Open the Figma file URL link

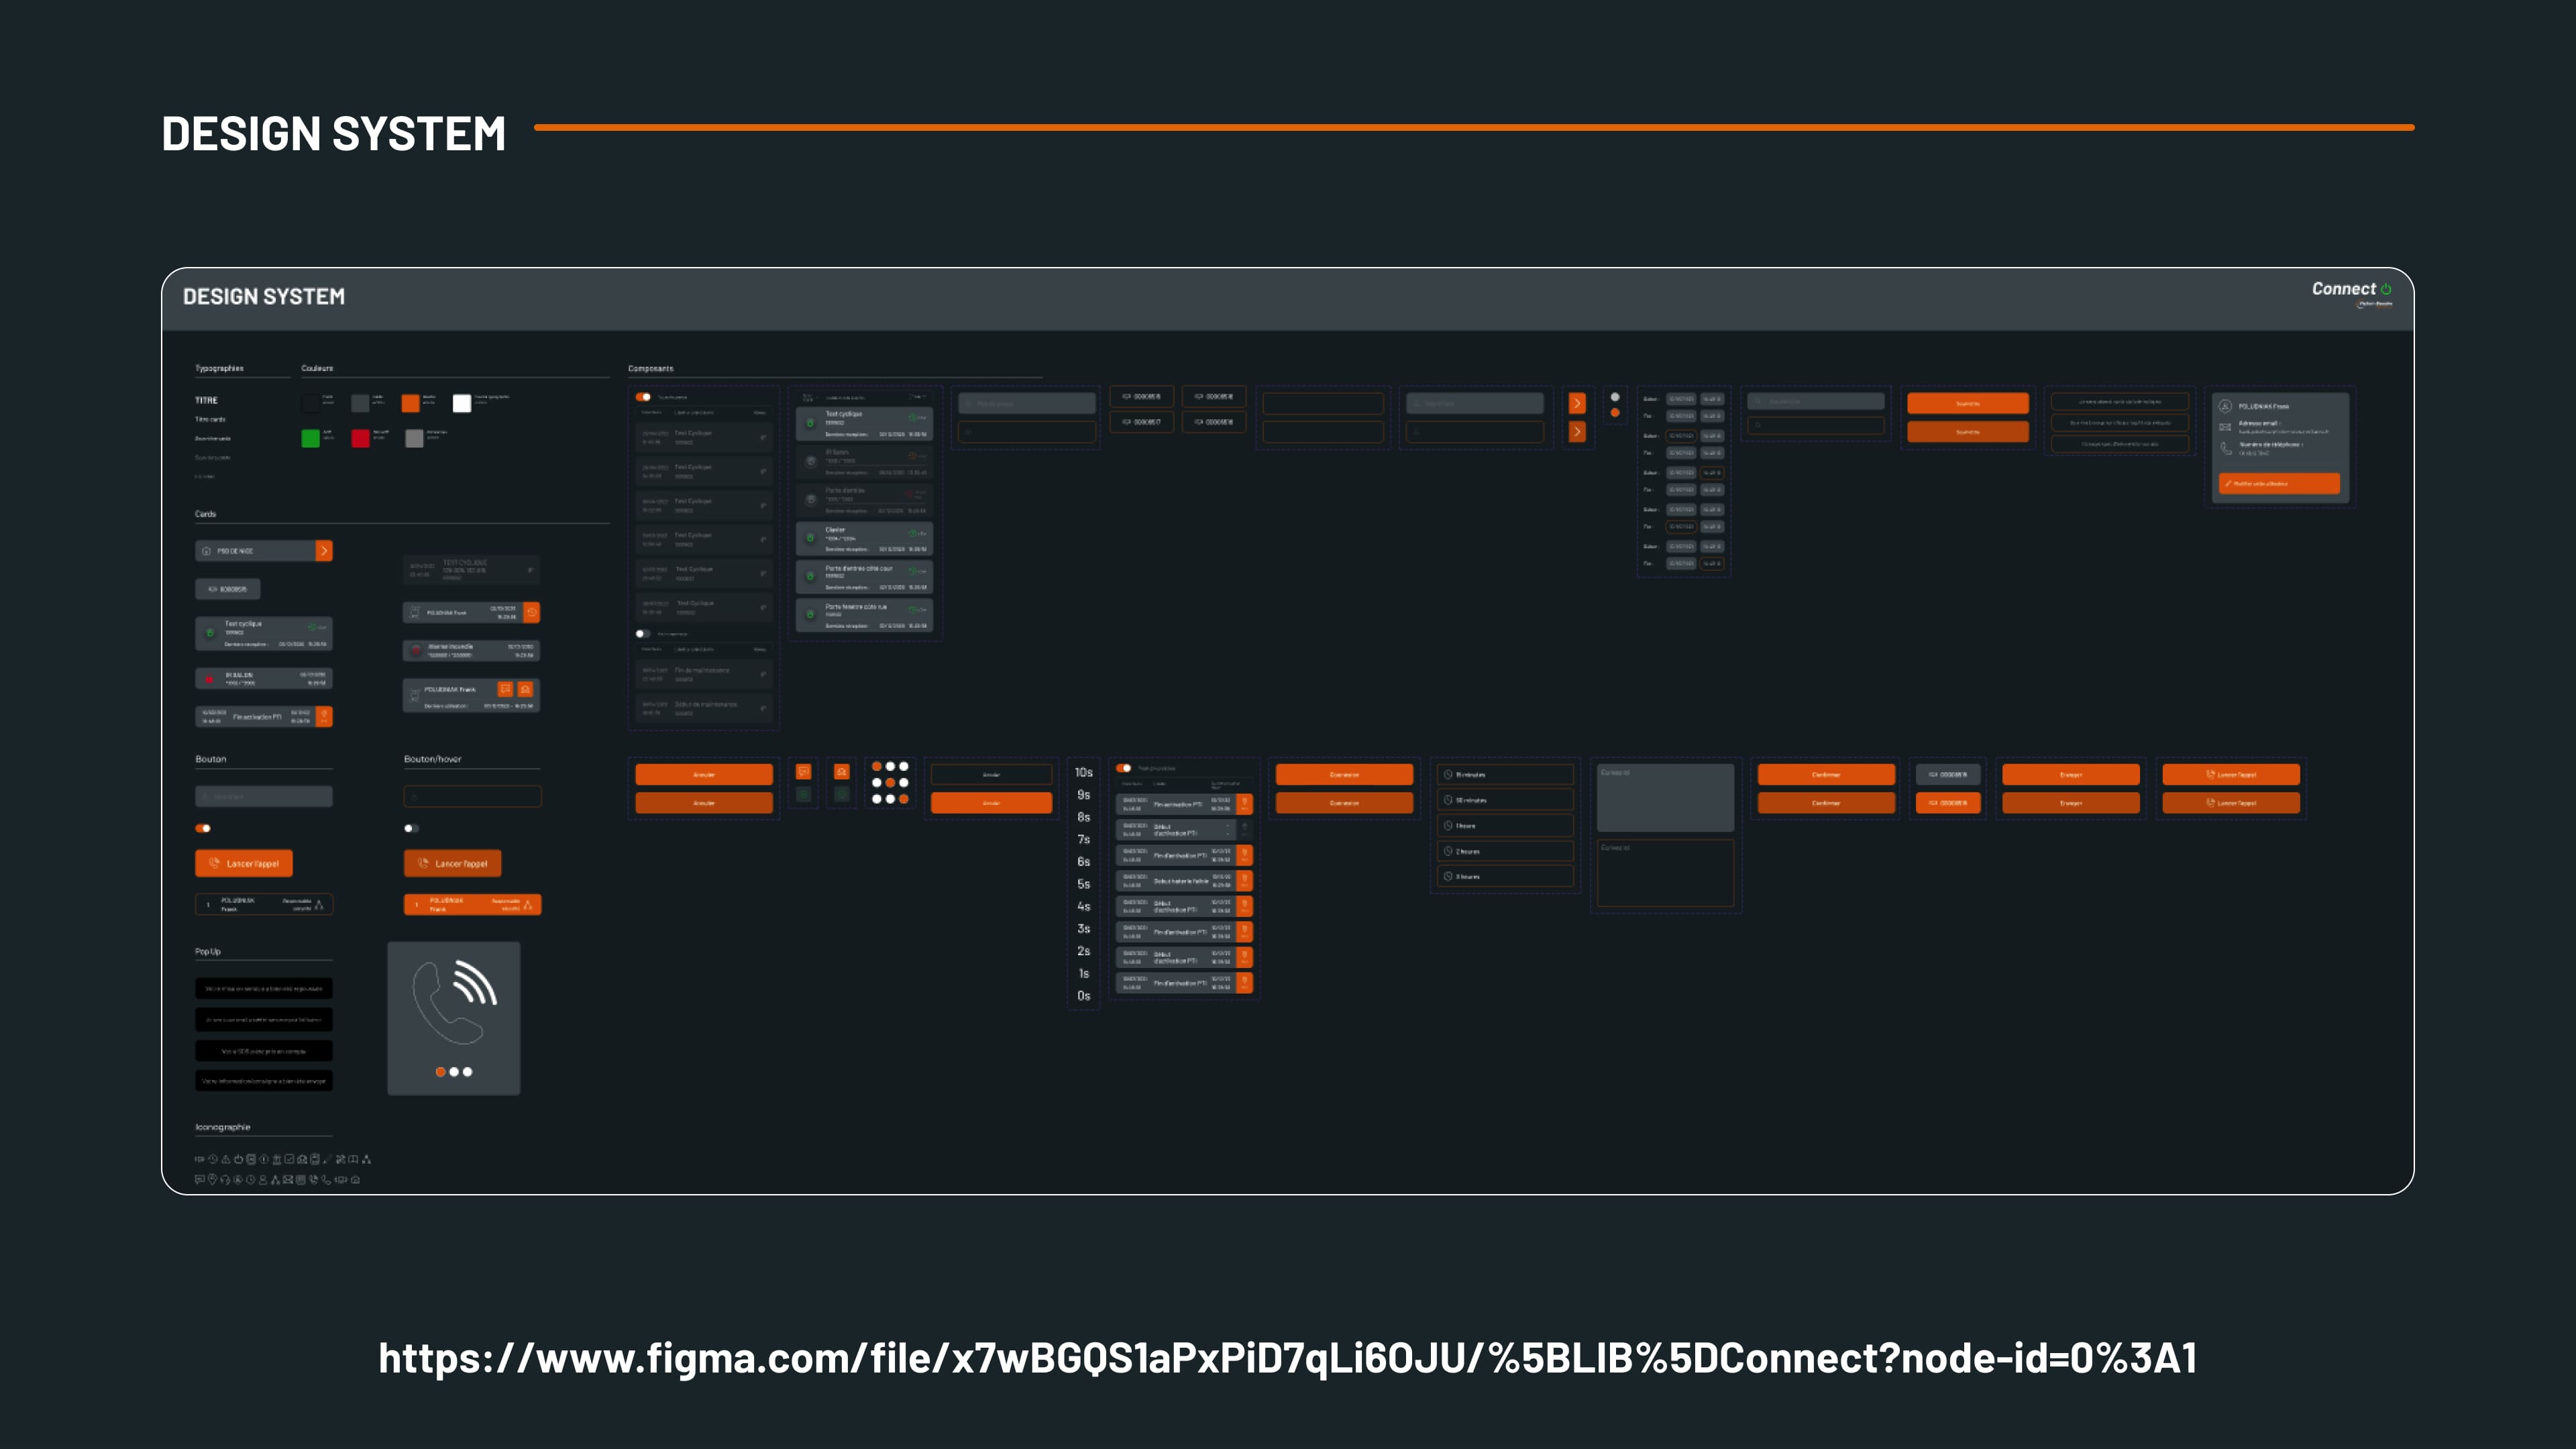(x=1288, y=1358)
